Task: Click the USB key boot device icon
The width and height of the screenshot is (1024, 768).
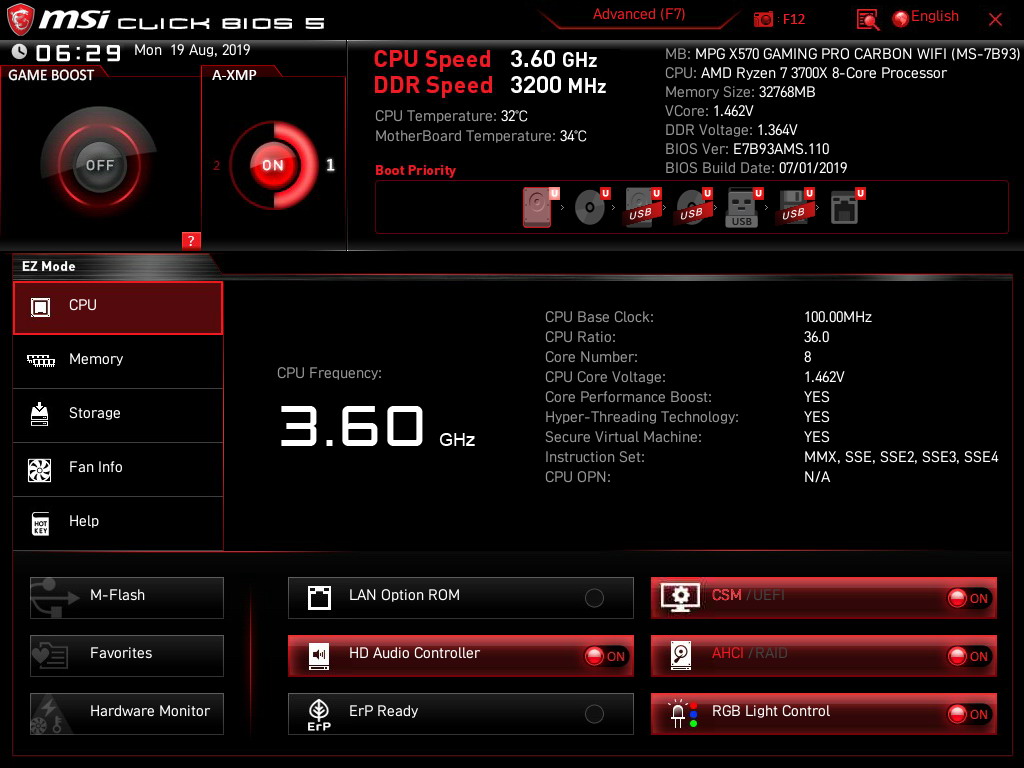Action: (x=741, y=208)
